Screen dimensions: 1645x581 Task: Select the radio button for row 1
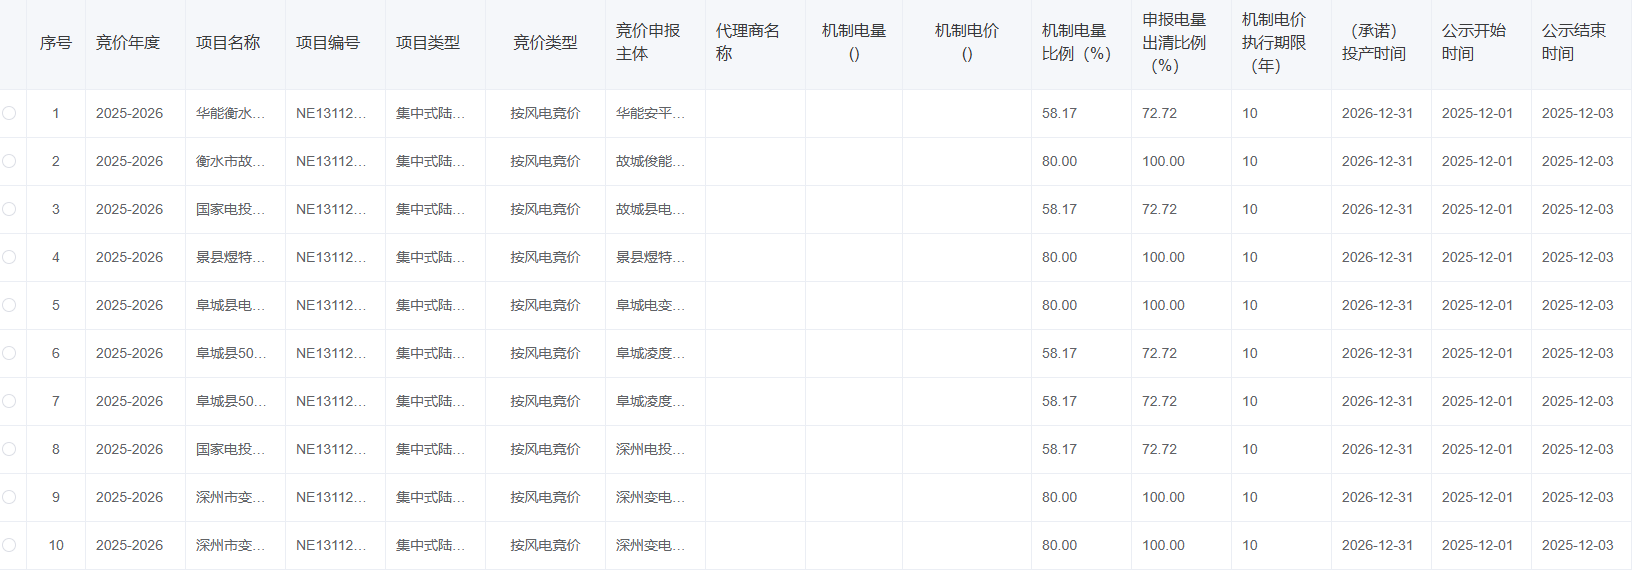9,113
